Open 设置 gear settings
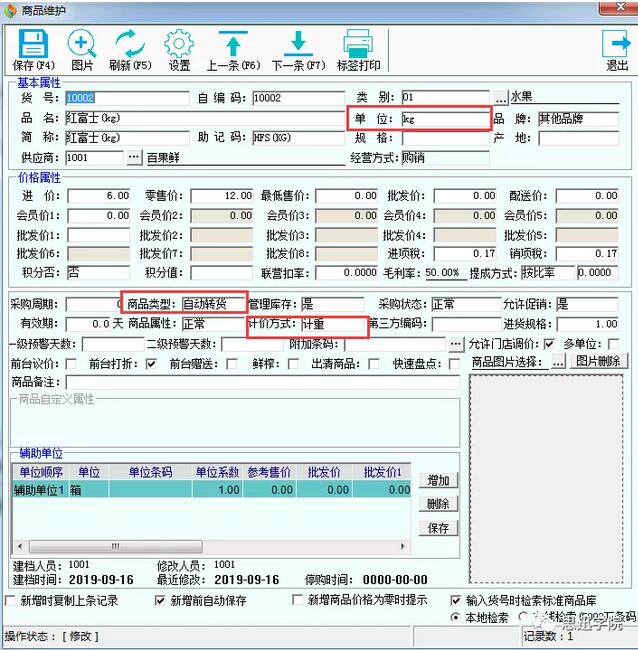Viewport: 638px width, 650px height. (x=178, y=45)
